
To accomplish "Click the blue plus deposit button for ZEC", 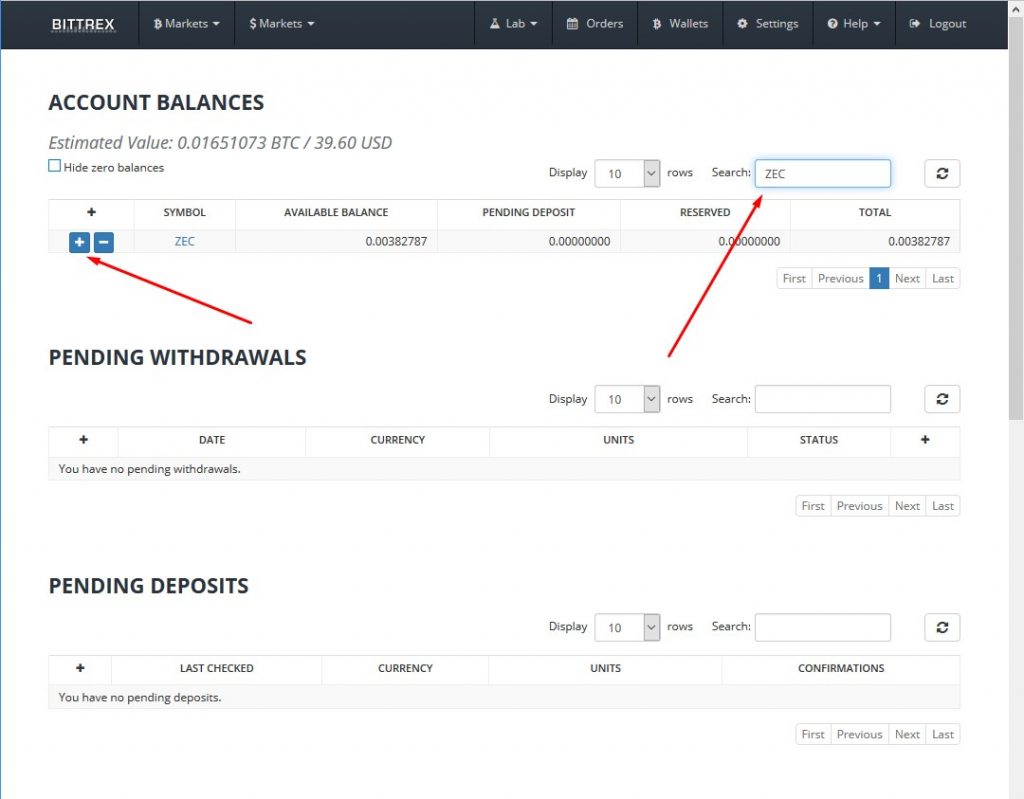I will tap(79, 242).
